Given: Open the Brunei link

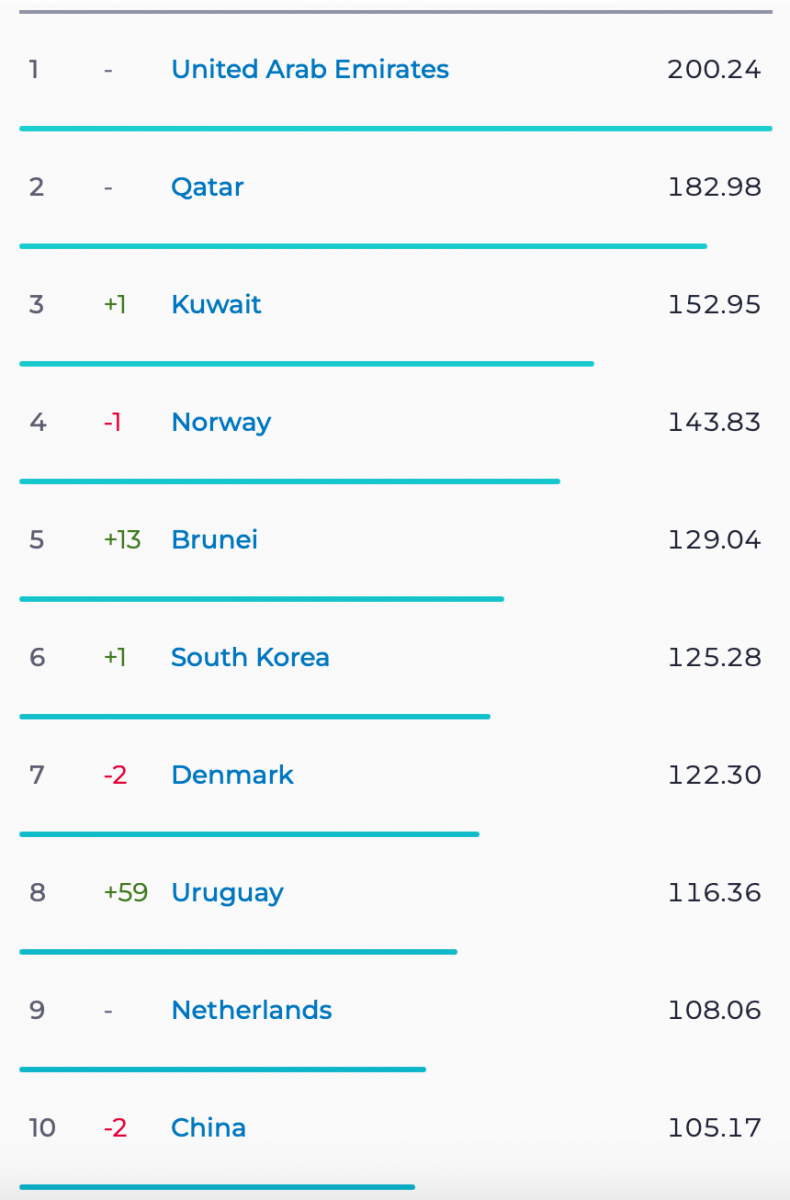Looking at the screenshot, I should [214, 540].
